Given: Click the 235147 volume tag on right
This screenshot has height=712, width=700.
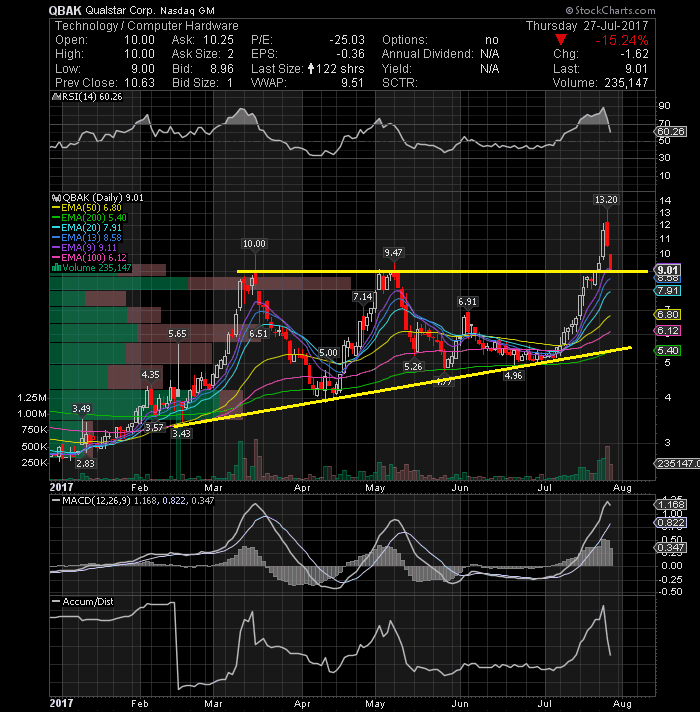Looking at the screenshot, I should 676,464.
